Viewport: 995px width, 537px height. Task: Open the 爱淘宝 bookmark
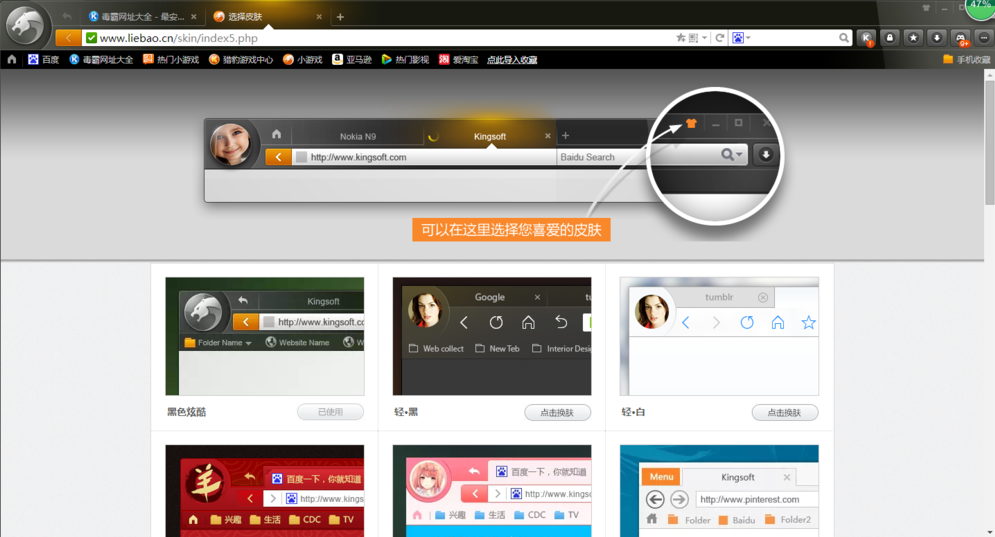point(458,60)
